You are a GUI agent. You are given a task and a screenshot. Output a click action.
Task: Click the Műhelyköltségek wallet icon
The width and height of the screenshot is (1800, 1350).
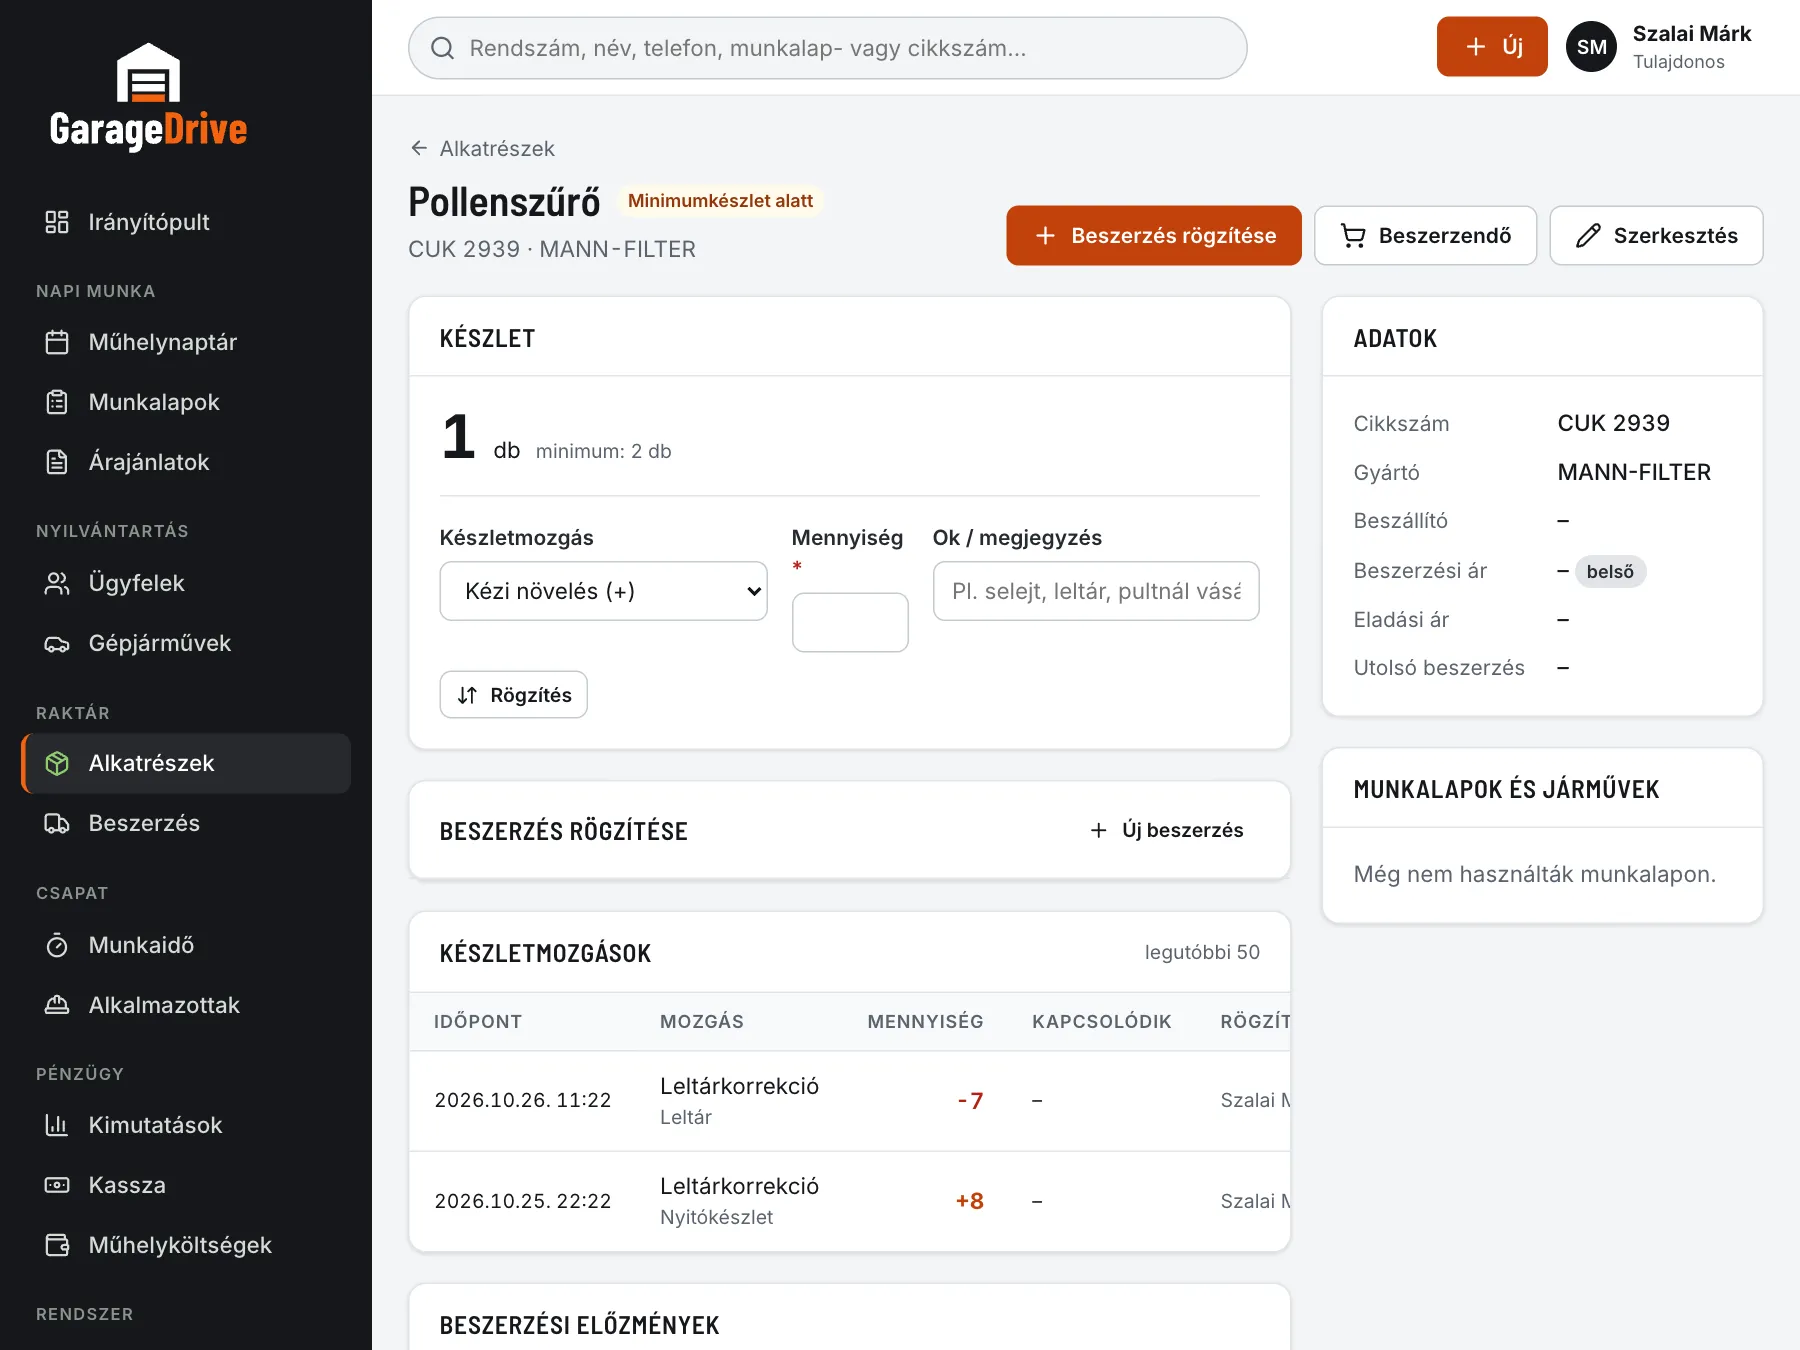(x=57, y=1245)
